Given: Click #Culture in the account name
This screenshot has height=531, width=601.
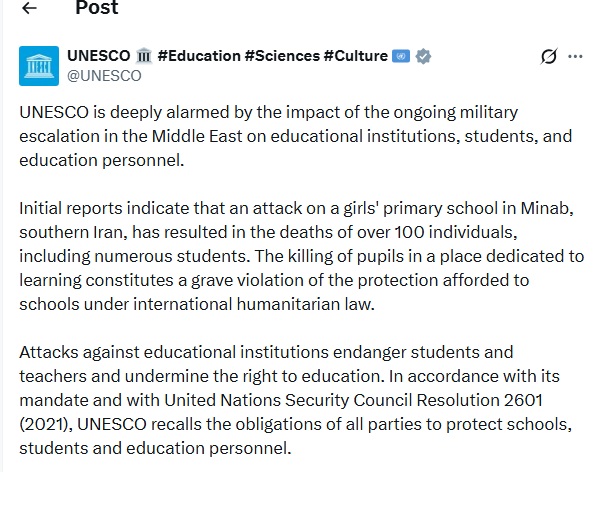Looking at the screenshot, I should [x=355, y=56].
